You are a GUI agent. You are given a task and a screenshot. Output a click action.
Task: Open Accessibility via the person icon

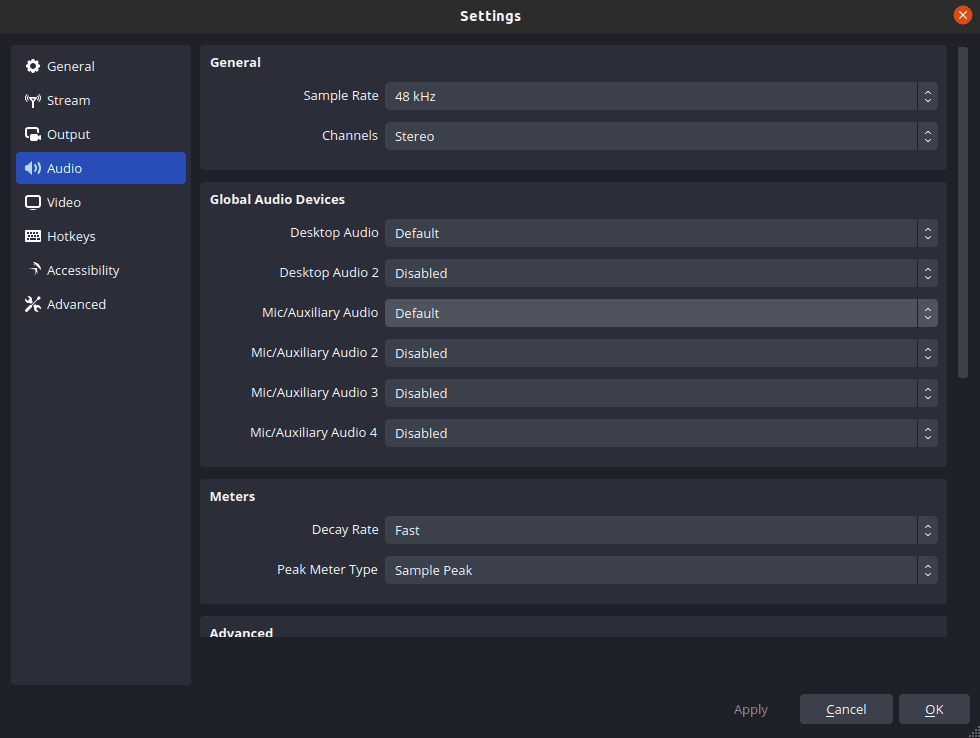33,270
